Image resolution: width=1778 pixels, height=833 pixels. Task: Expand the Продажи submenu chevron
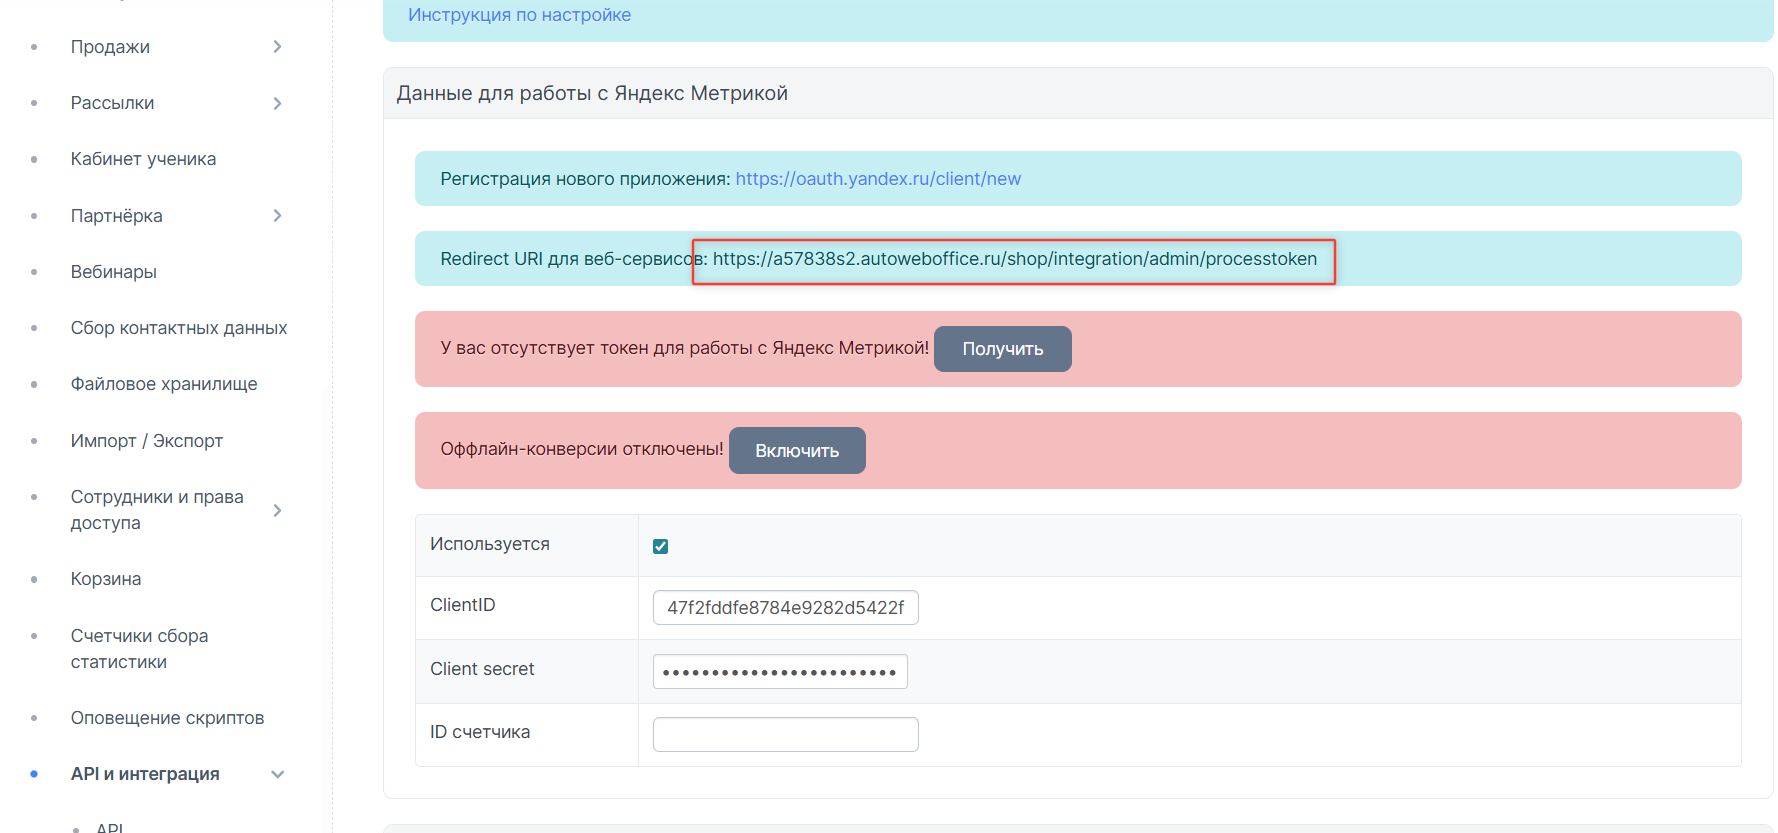point(277,47)
